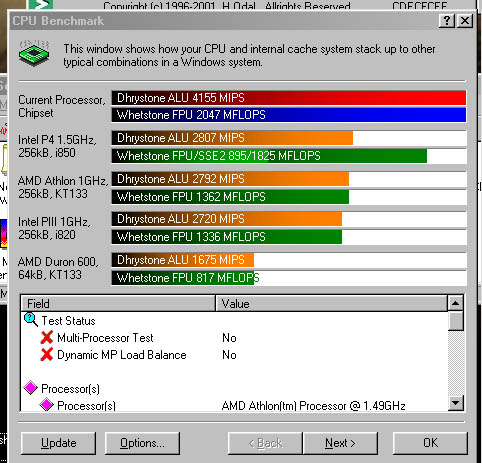
Task: Click red X icon beside Multi-Processor Test
Action: [x=47, y=337]
